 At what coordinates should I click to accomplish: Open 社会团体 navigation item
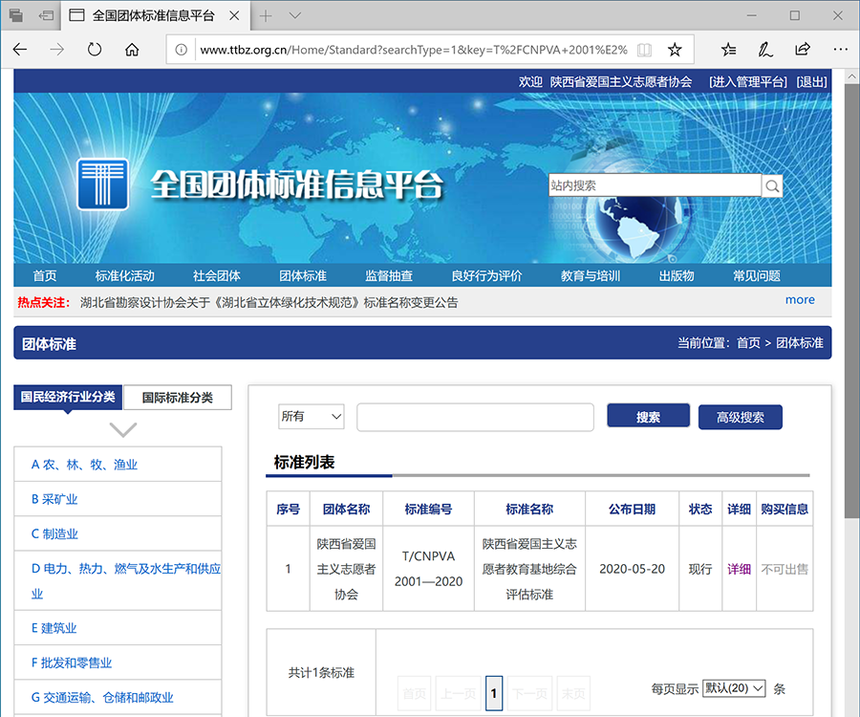[x=217, y=276]
